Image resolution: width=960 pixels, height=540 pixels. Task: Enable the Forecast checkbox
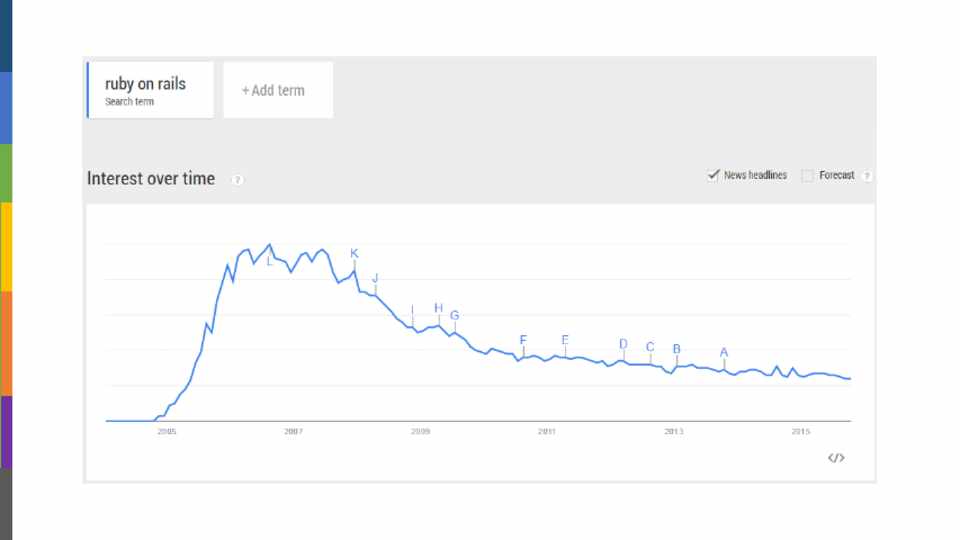807,176
